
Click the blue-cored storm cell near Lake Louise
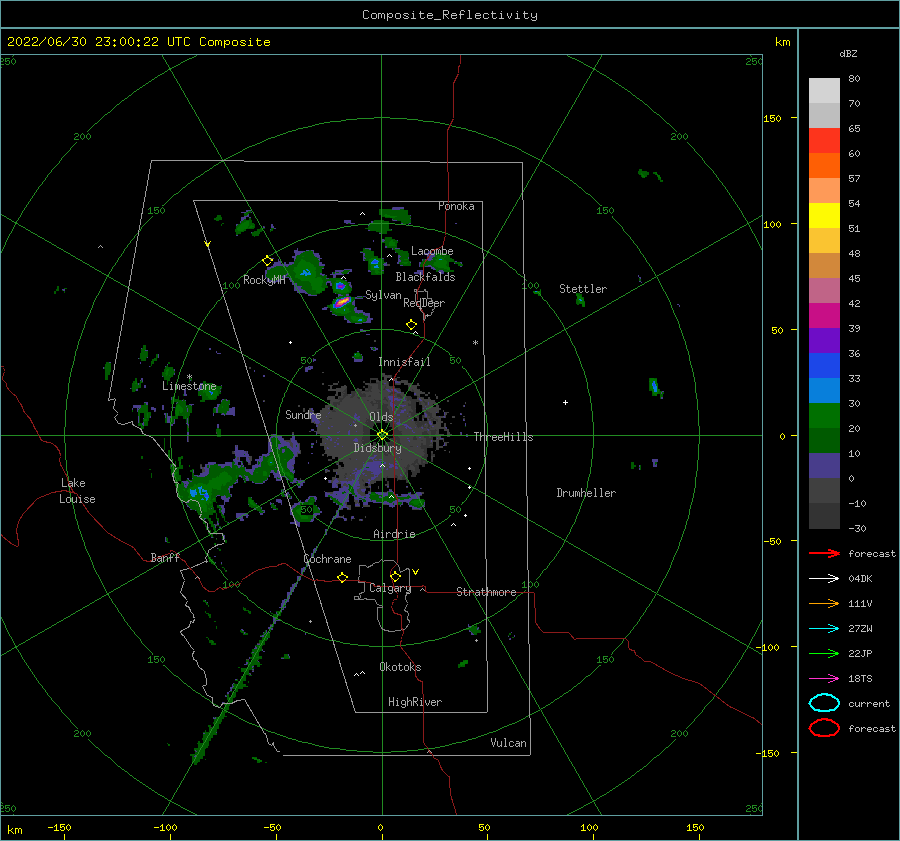point(199,492)
